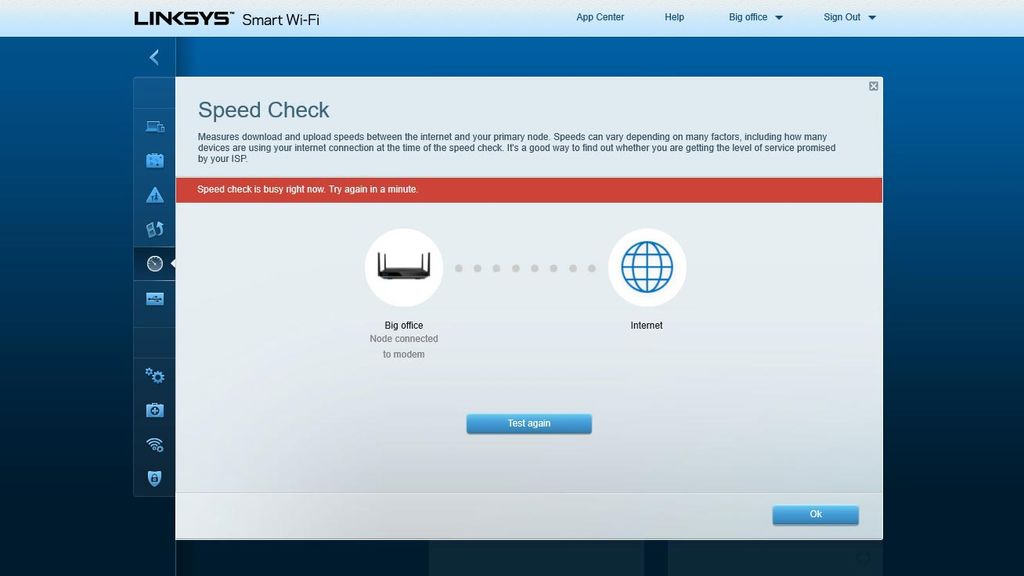Open the External Storage icon
Screen dimensions: 1024x576
(154, 298)
